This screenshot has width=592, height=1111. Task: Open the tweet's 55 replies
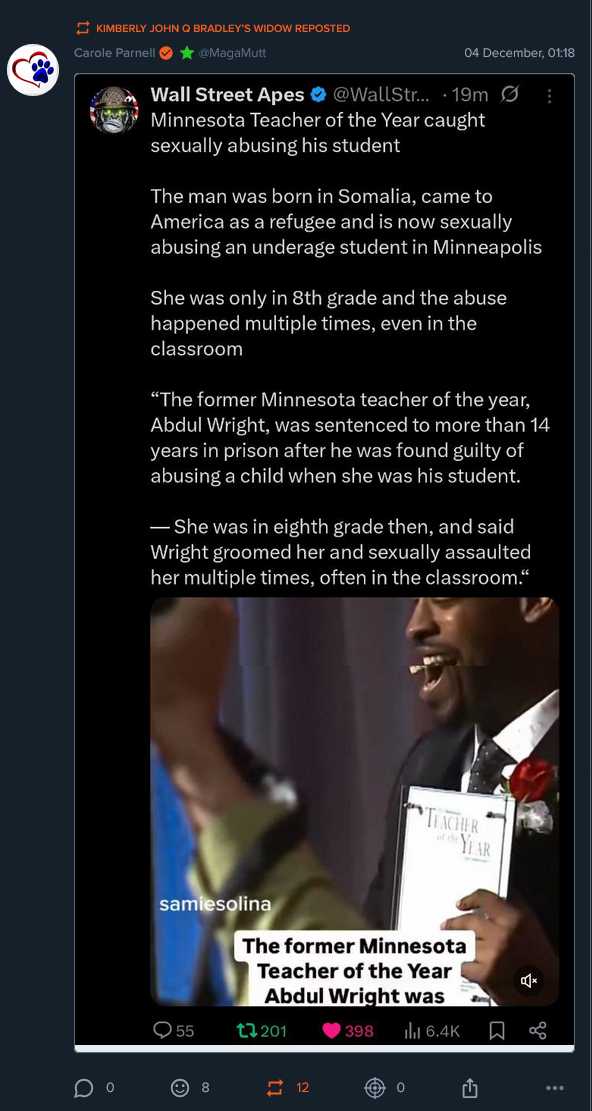point(173,1030)
